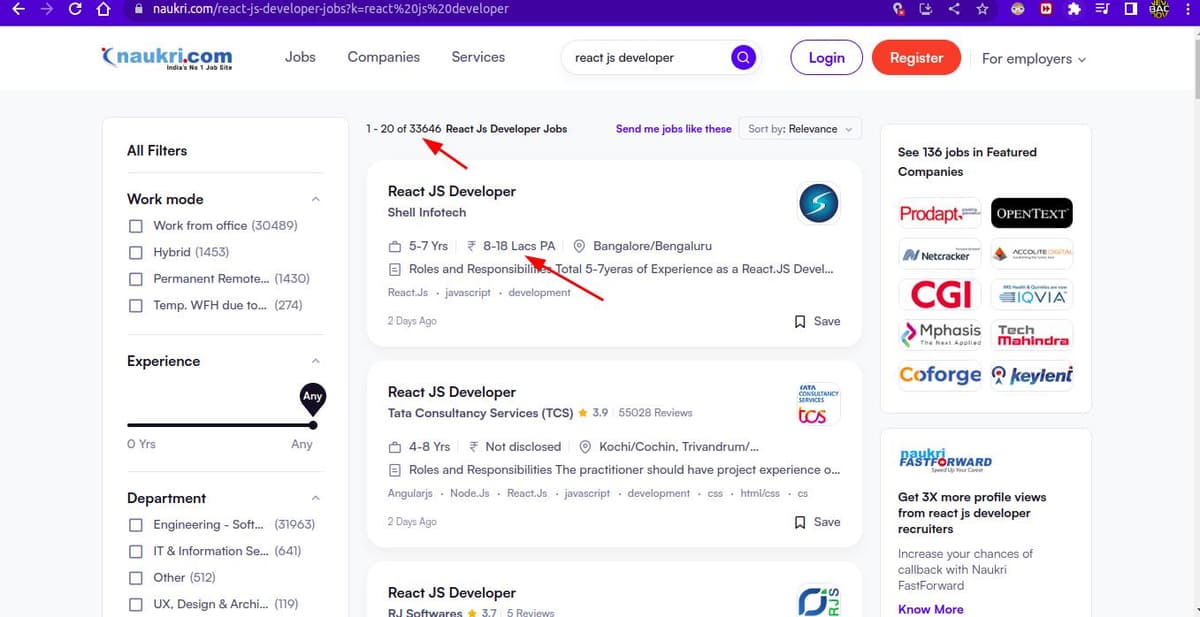1200x617 pixels.
Task: Click the Shell Infotech company logo
Action: tap(818, 204)
